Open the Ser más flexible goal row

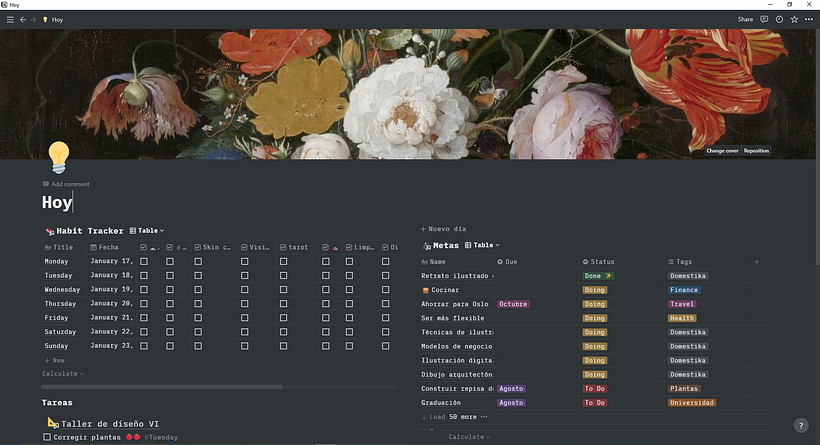pyautogui.click(x=452, y=318)
